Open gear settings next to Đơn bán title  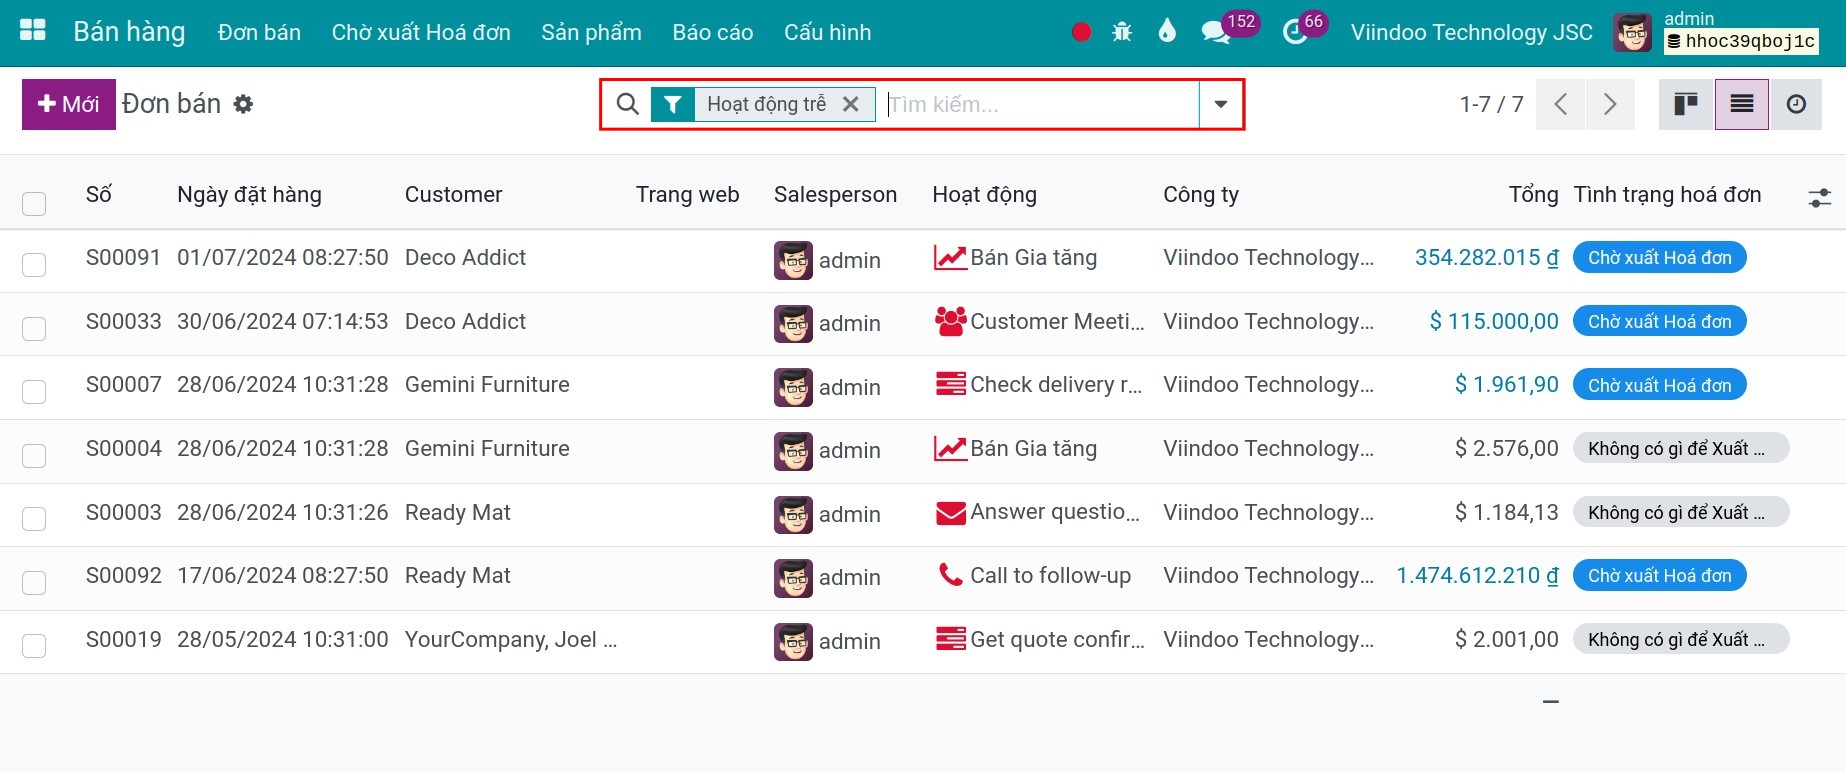click(243, 104)
